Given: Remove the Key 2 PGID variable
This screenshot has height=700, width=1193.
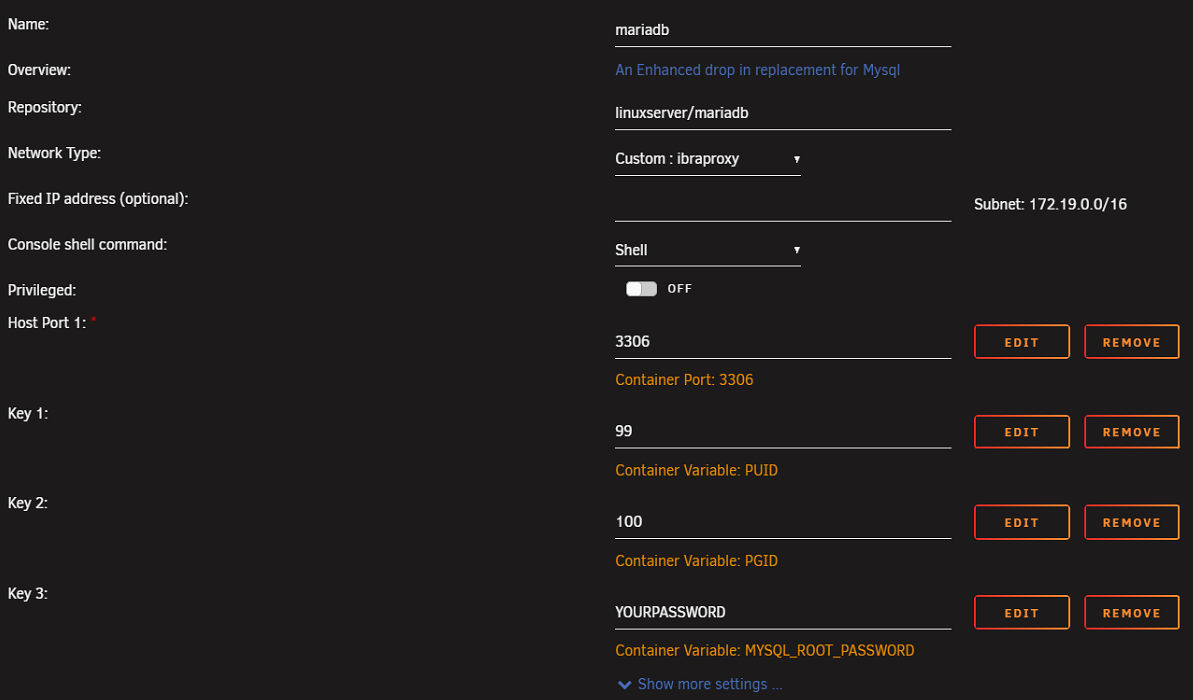Looking at the screenshot, I should click(x=1131, y=522).
